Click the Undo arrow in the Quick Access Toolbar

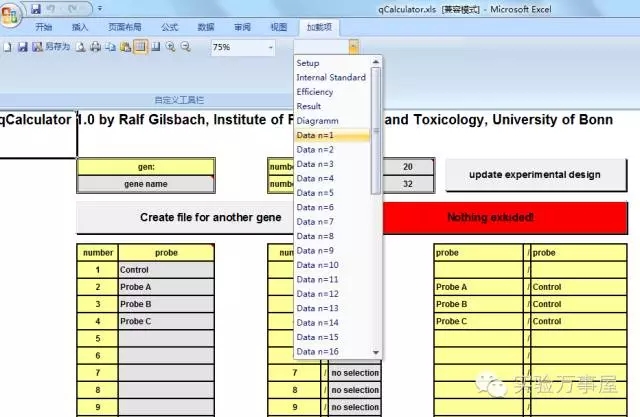point(51,8)
